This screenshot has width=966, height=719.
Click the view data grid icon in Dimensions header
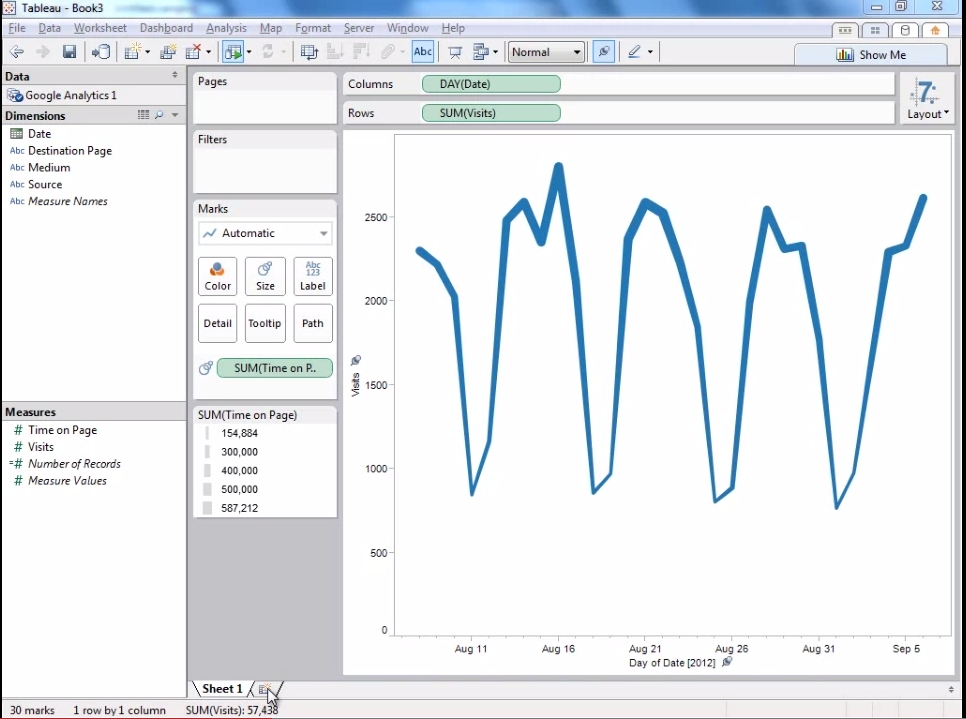[x=144, y=115]
